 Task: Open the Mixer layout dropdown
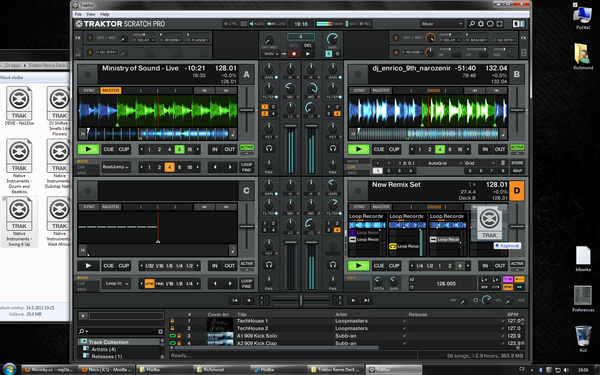pos(442,24)
